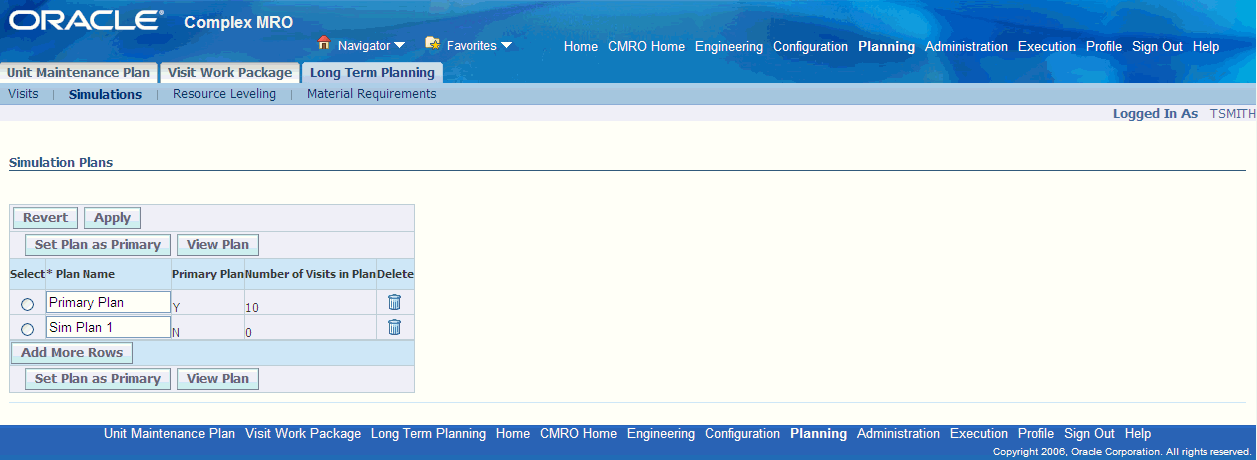Click the Primary Plan value N
The width and height of the screenshot is (1257, 460).
176,332
